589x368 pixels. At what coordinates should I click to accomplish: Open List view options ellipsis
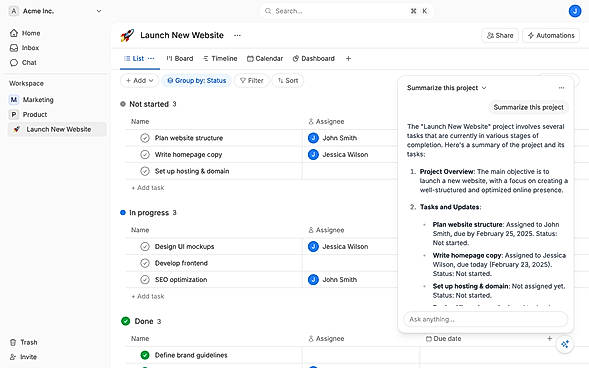[x=151, y=59]
